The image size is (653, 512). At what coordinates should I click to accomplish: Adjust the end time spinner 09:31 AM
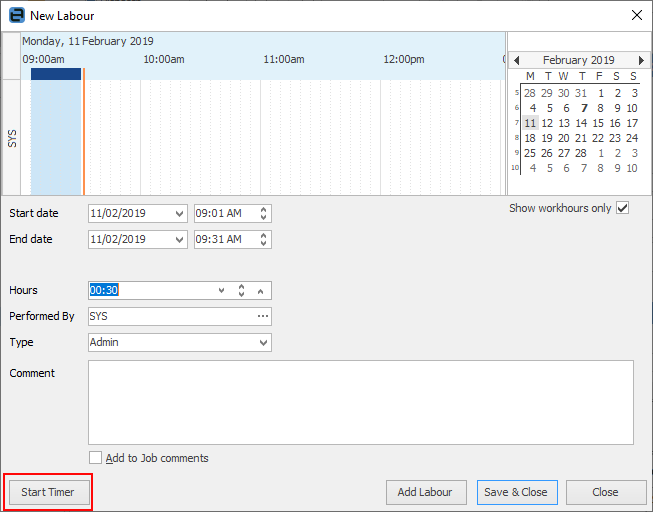[263, 240]
